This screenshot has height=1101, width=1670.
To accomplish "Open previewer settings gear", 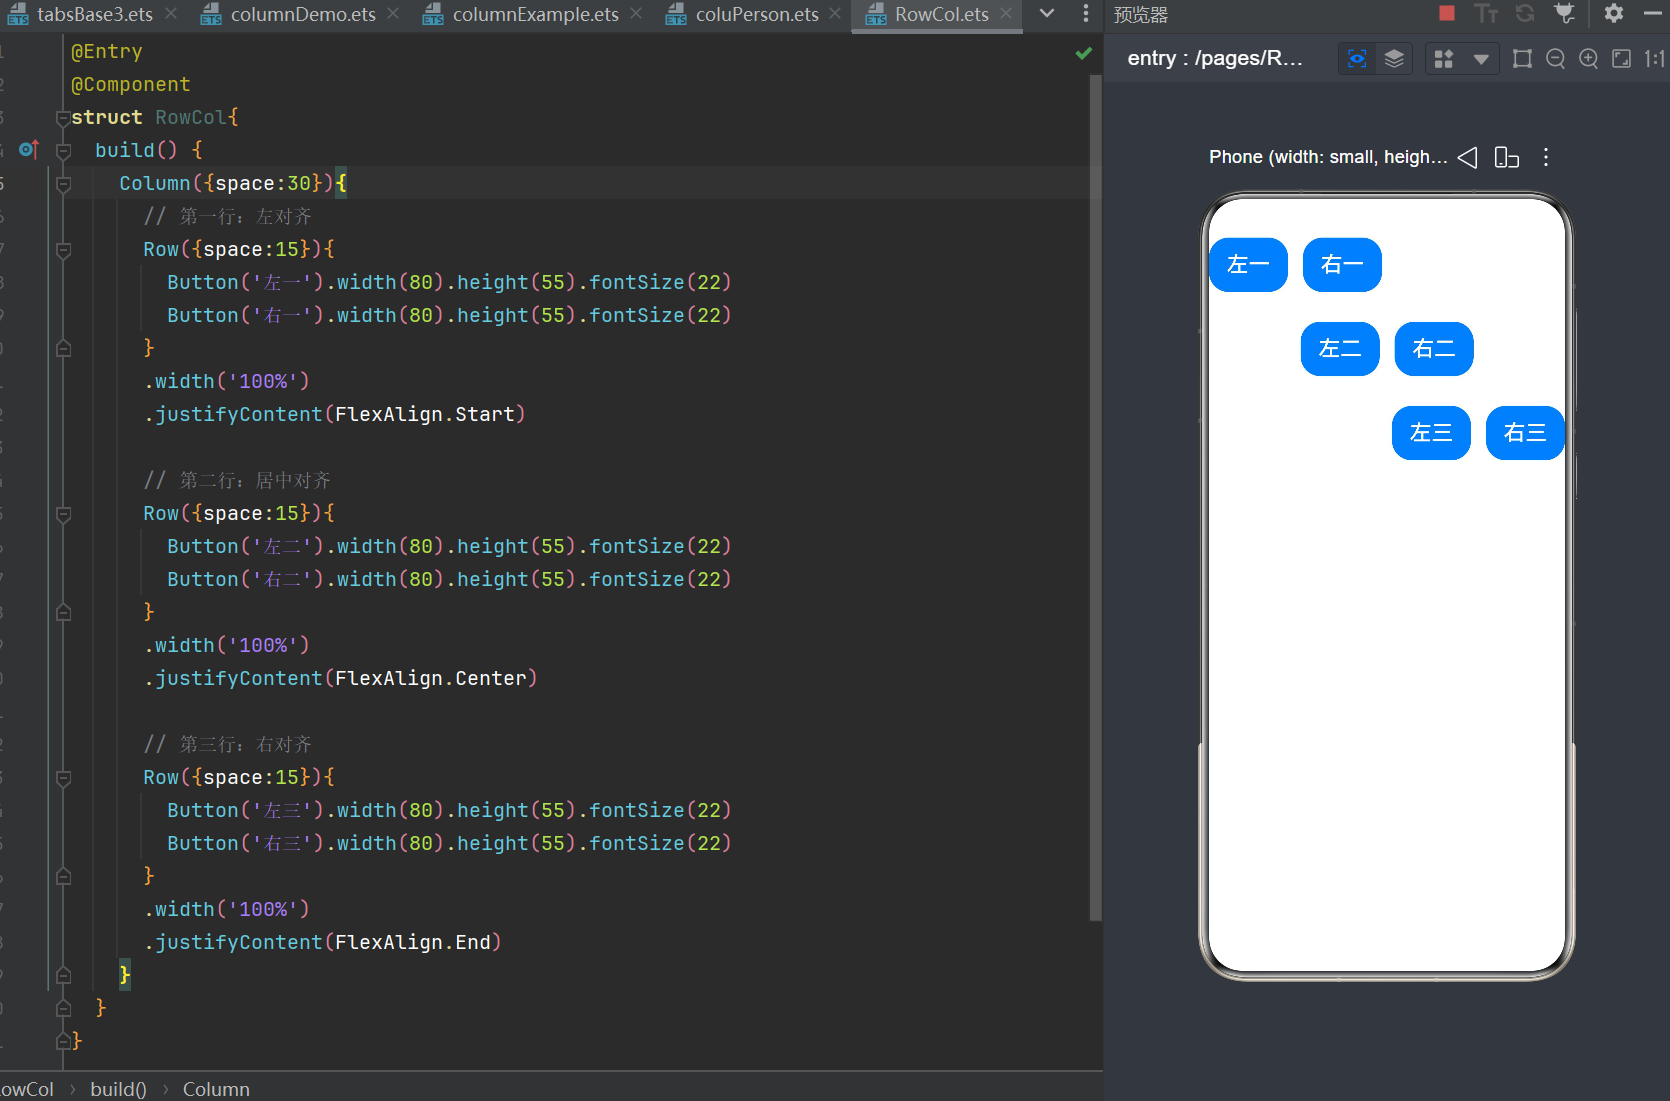I will click(x=1613, y=13).
